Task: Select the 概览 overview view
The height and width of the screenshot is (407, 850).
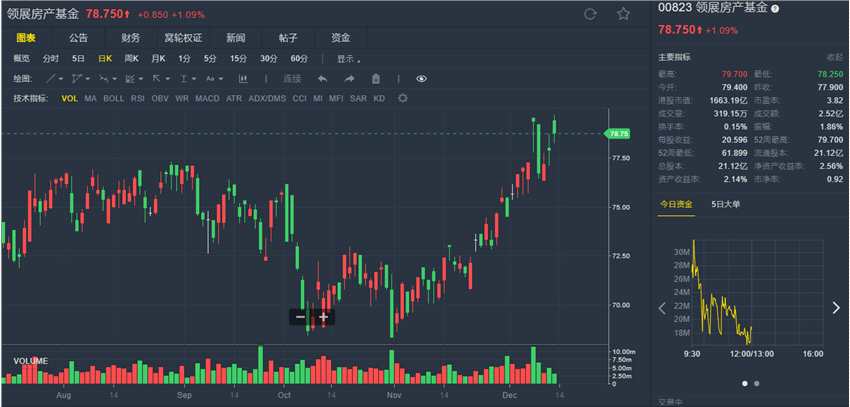Action: click(22, 59)
